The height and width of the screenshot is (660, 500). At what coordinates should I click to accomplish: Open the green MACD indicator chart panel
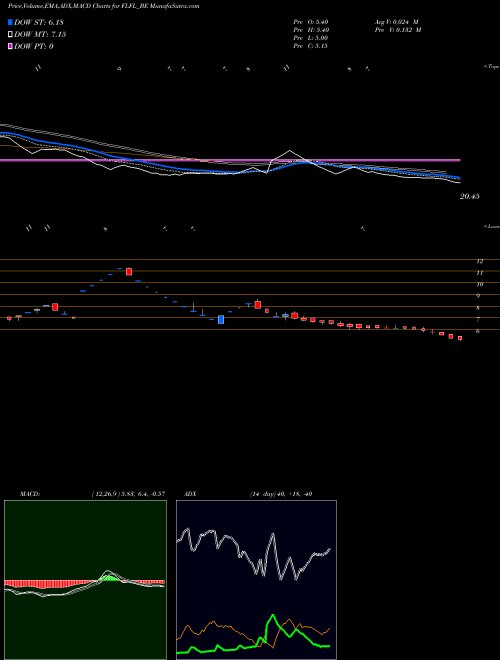pyautogui.click(x=85, y=580)
